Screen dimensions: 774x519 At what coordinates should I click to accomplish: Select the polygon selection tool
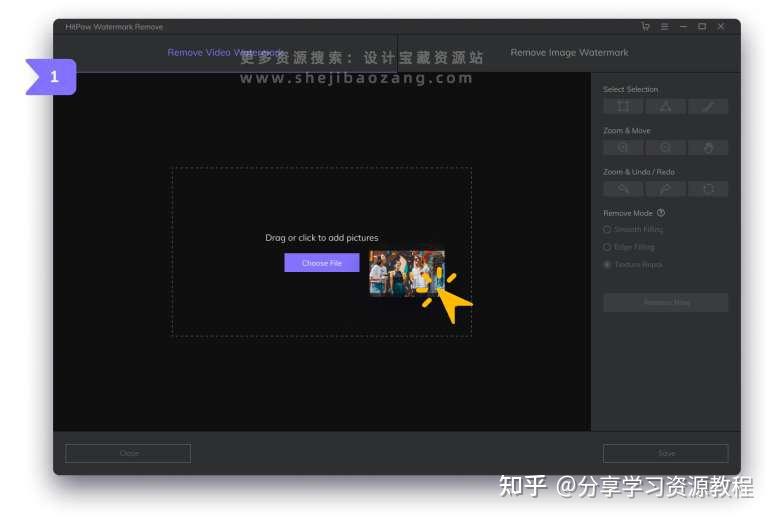(x=665, y=106)
